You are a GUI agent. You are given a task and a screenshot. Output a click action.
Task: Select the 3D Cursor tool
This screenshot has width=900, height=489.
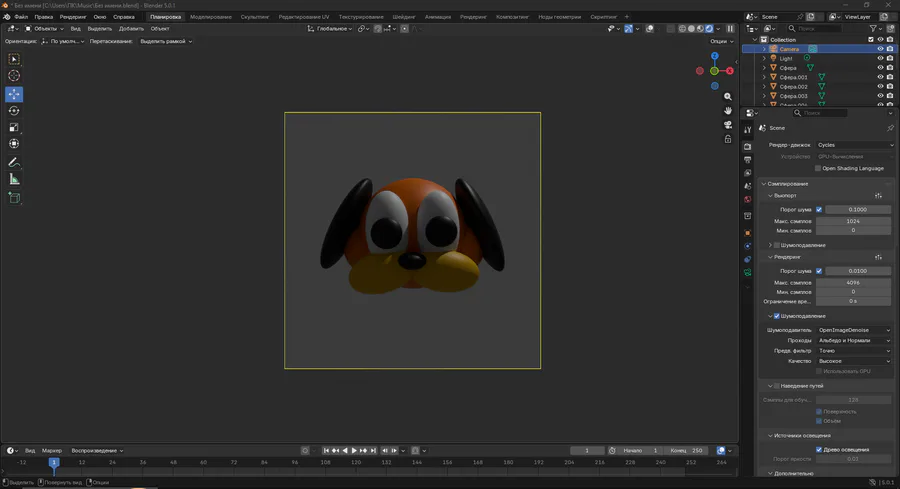(x=14, y=76)
